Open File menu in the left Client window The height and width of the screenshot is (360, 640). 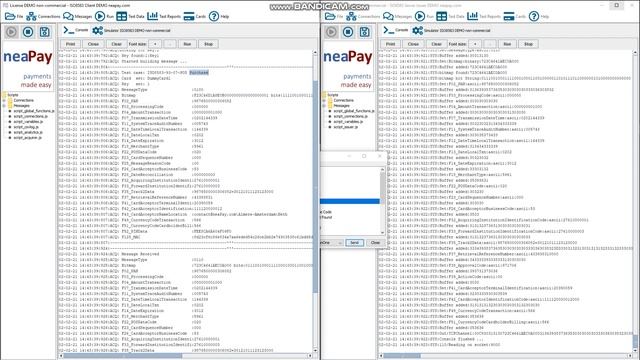14,16
